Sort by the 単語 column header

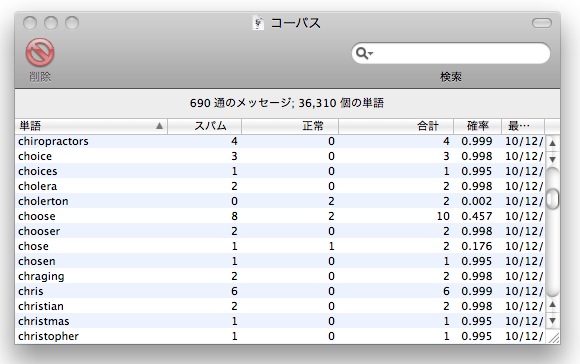pyautogui.click(x=91, y=126)
